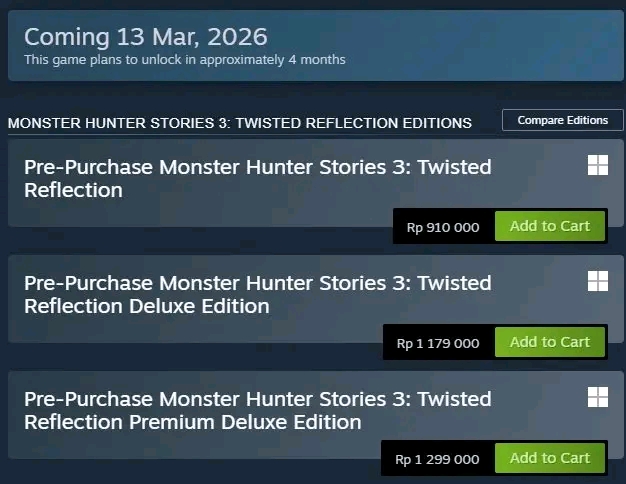Add the Premium Deluxe Edition to cart
Viewport: 626px width, 484px height.
click(x=549, y=458)
